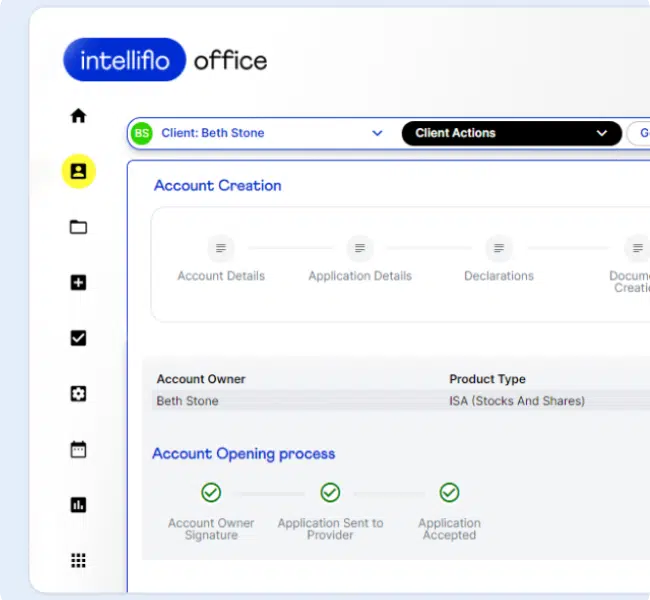The height and width of the screenshot is (600, 650).
Task: Open the Client Actions dropdown
Action: point(512,133)
